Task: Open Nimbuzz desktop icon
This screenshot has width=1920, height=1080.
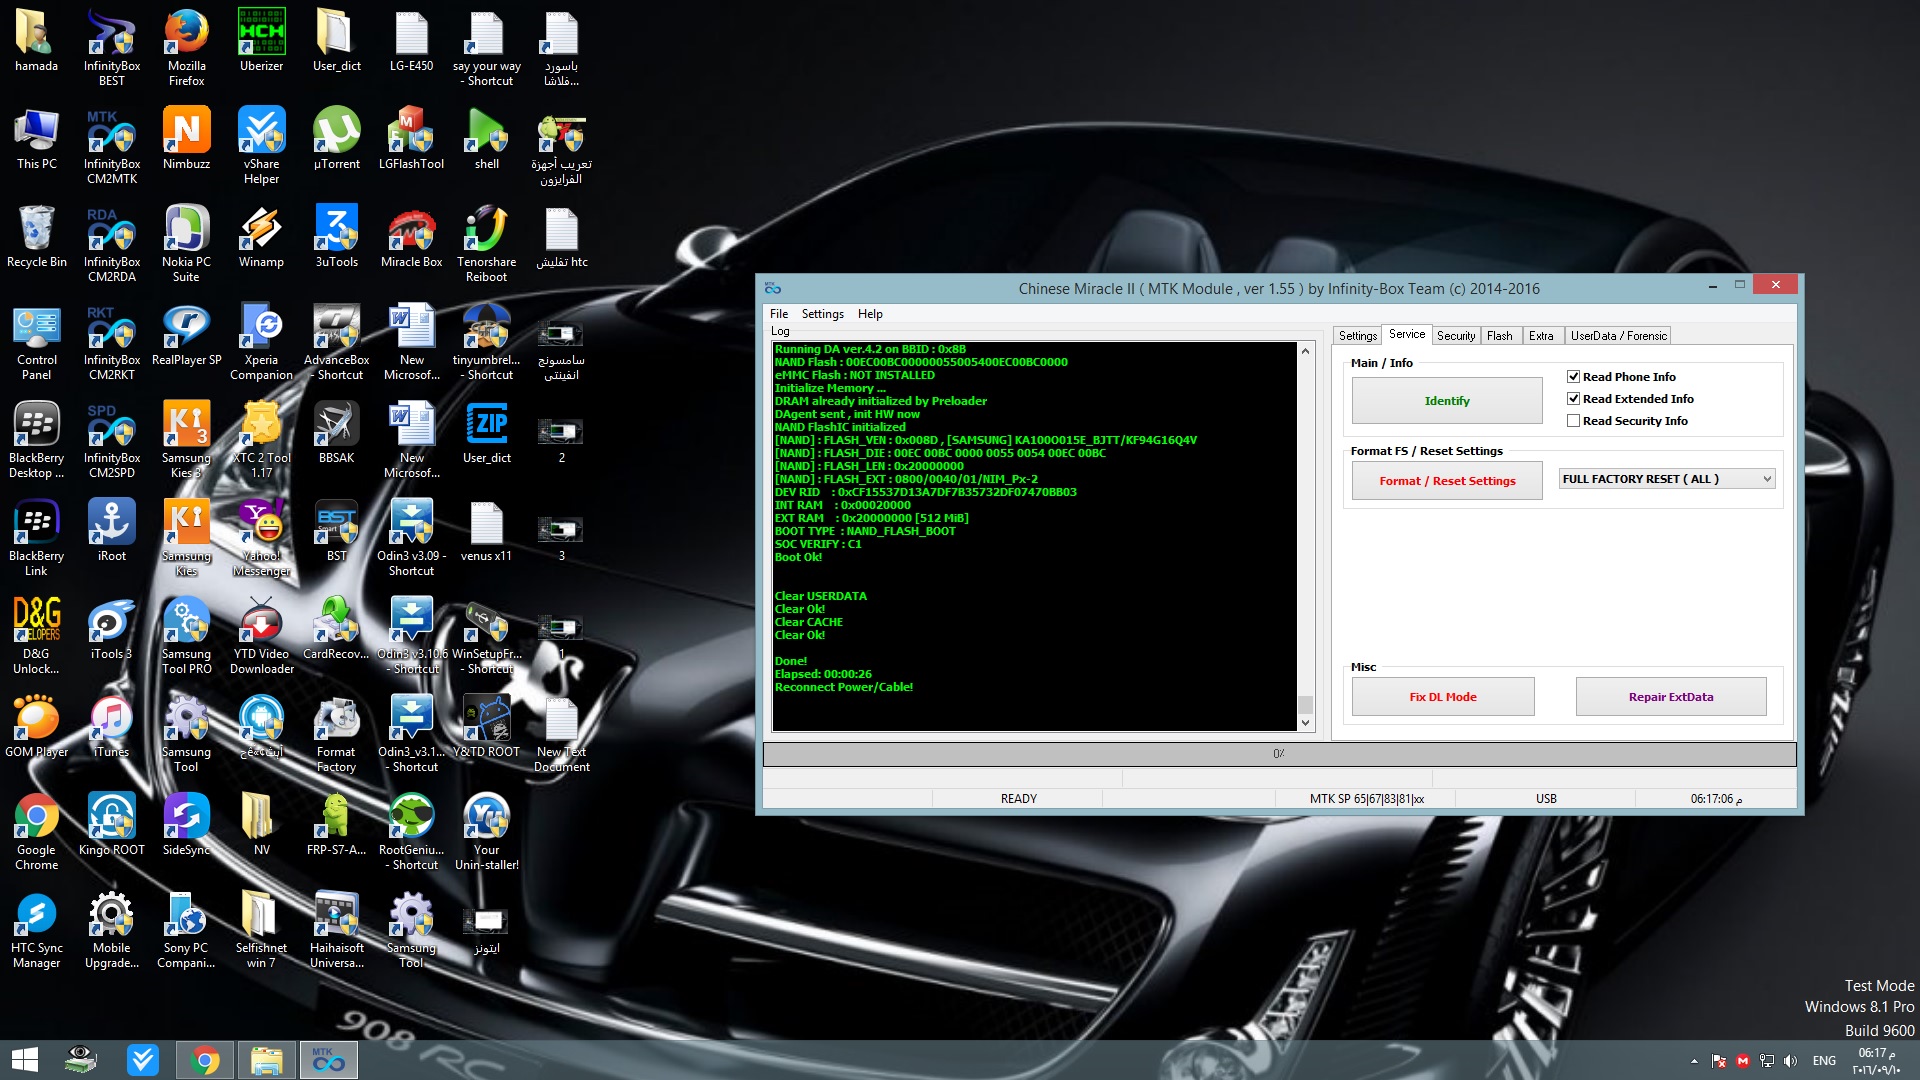Action: click(x=186, y=138)
